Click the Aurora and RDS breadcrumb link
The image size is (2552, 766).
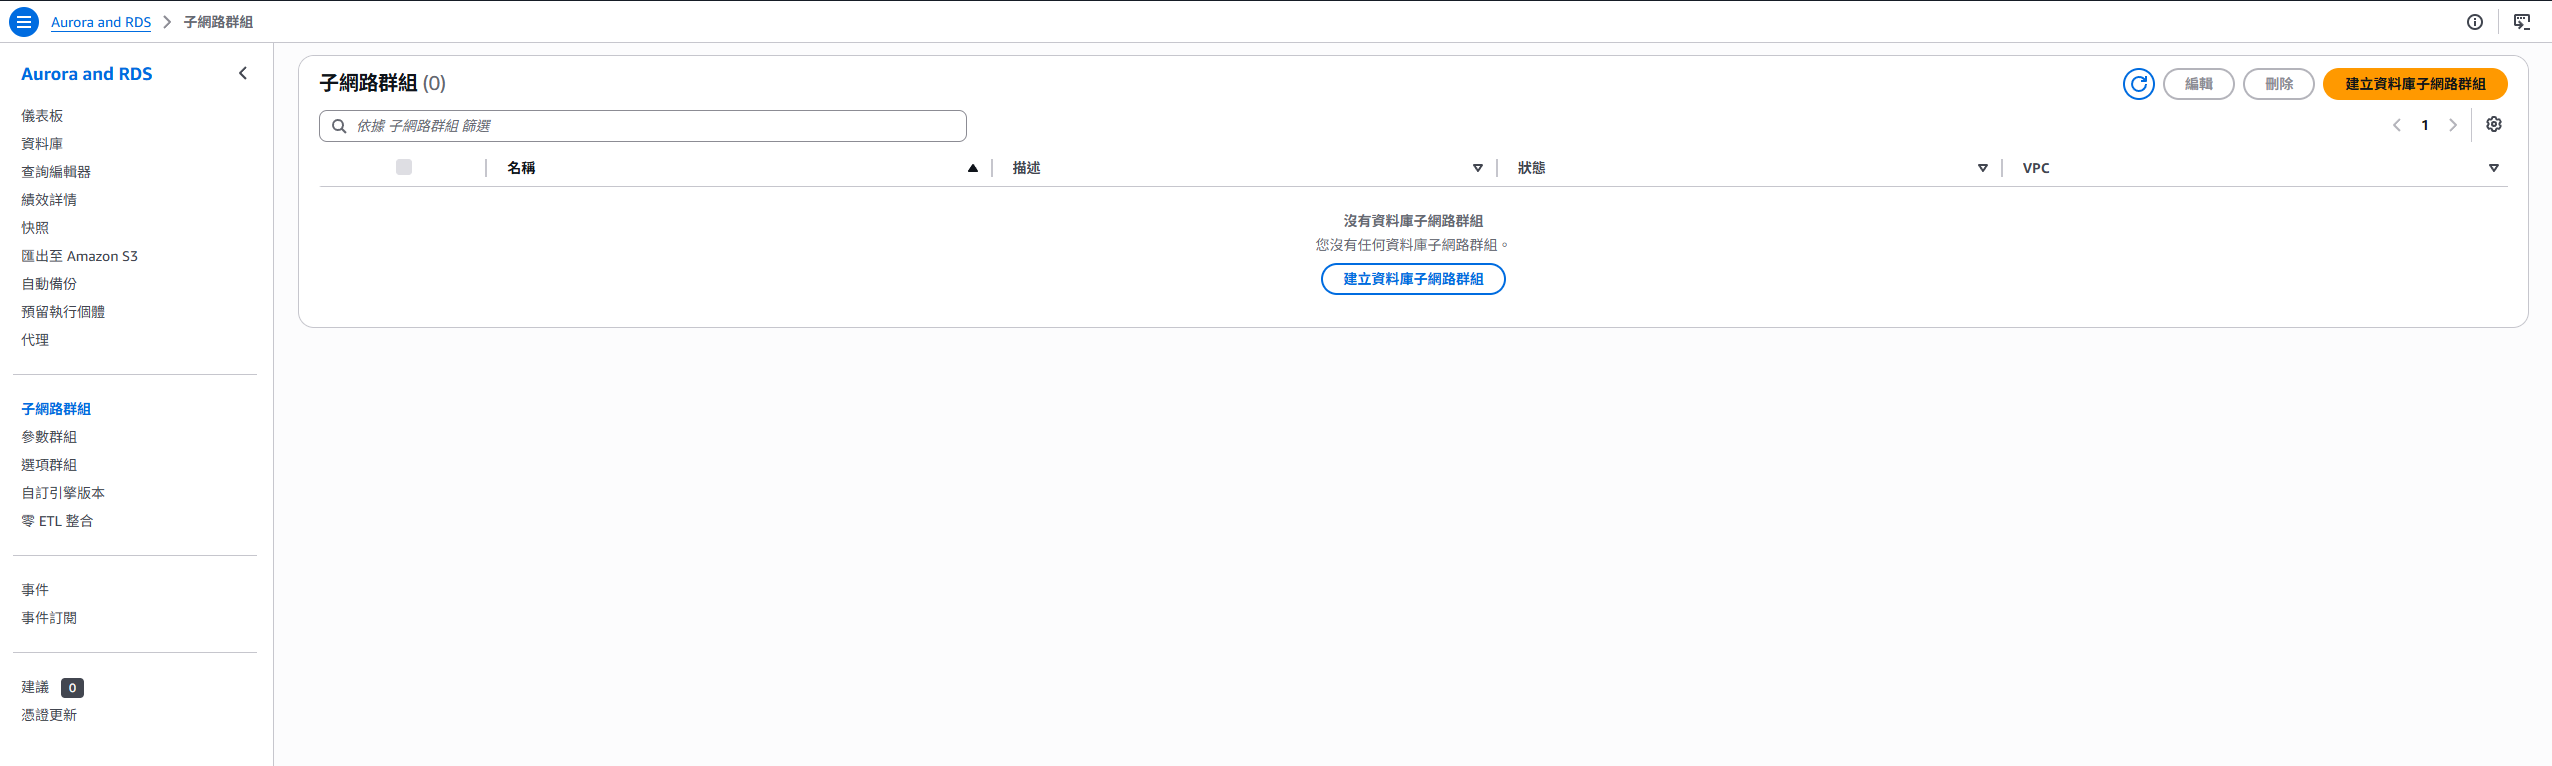click(x=101, y=22)
